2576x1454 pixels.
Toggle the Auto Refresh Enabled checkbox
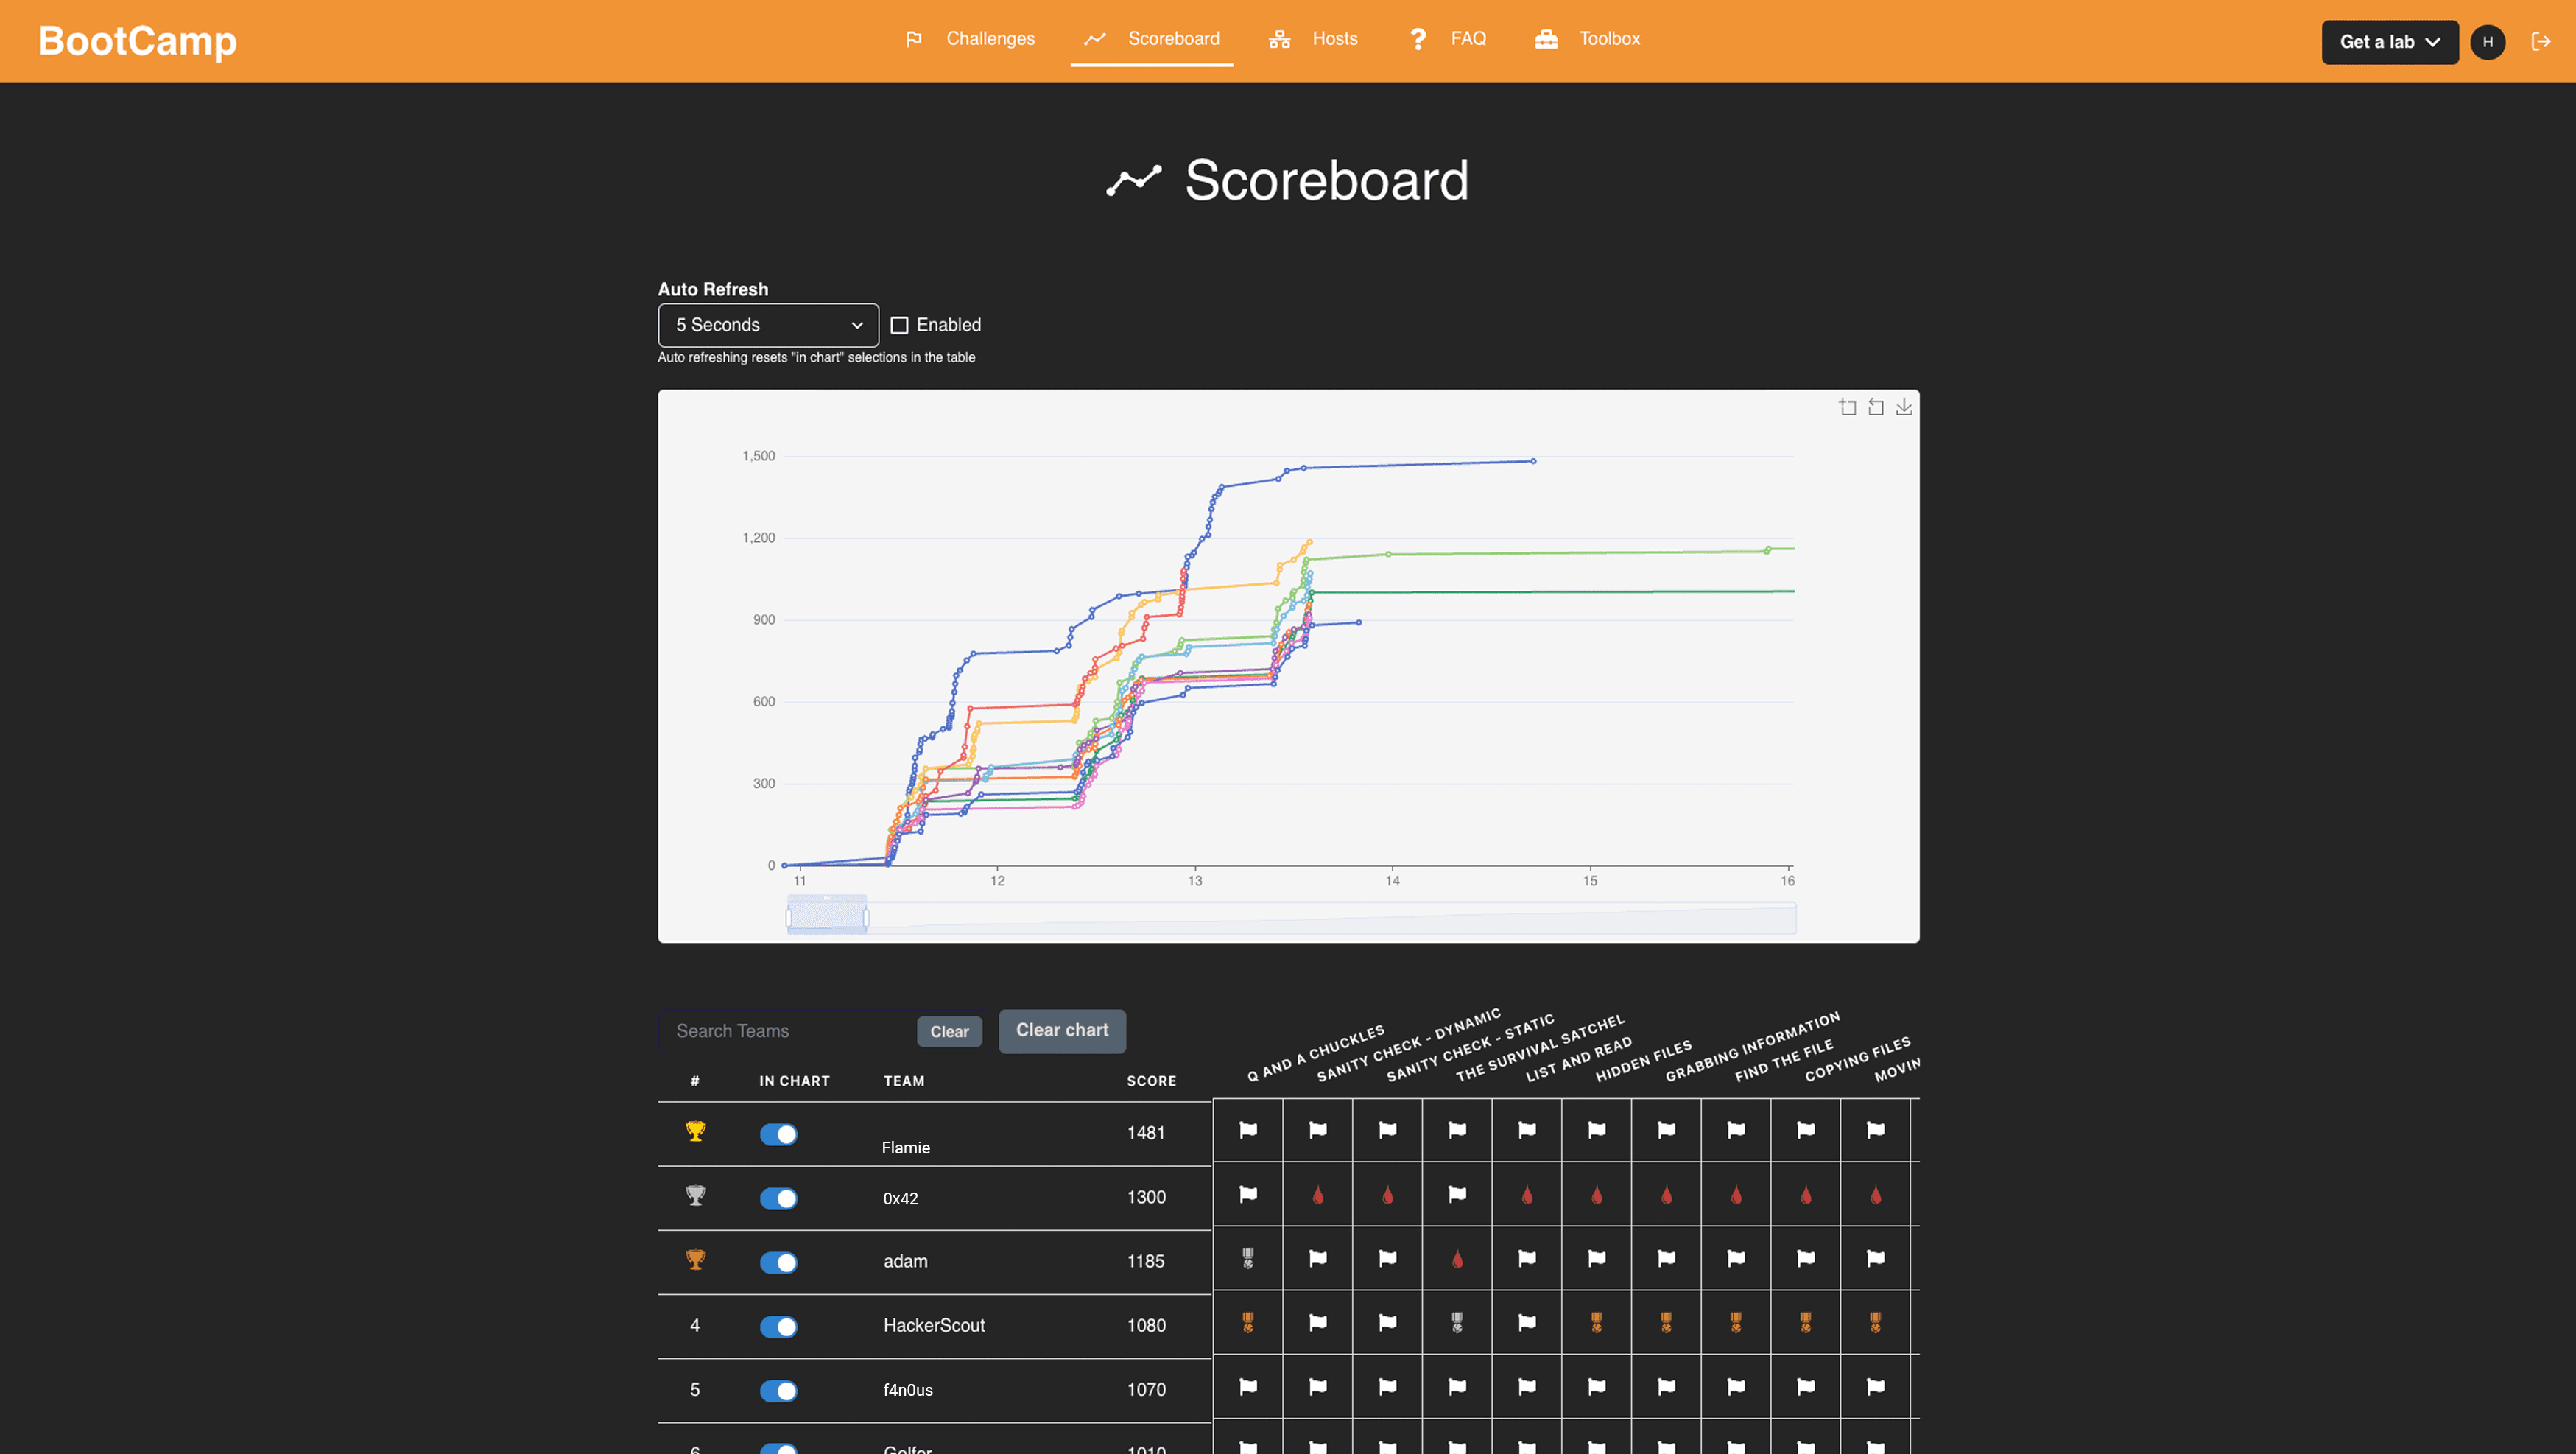pyautogui.click(x=898, y=323)
